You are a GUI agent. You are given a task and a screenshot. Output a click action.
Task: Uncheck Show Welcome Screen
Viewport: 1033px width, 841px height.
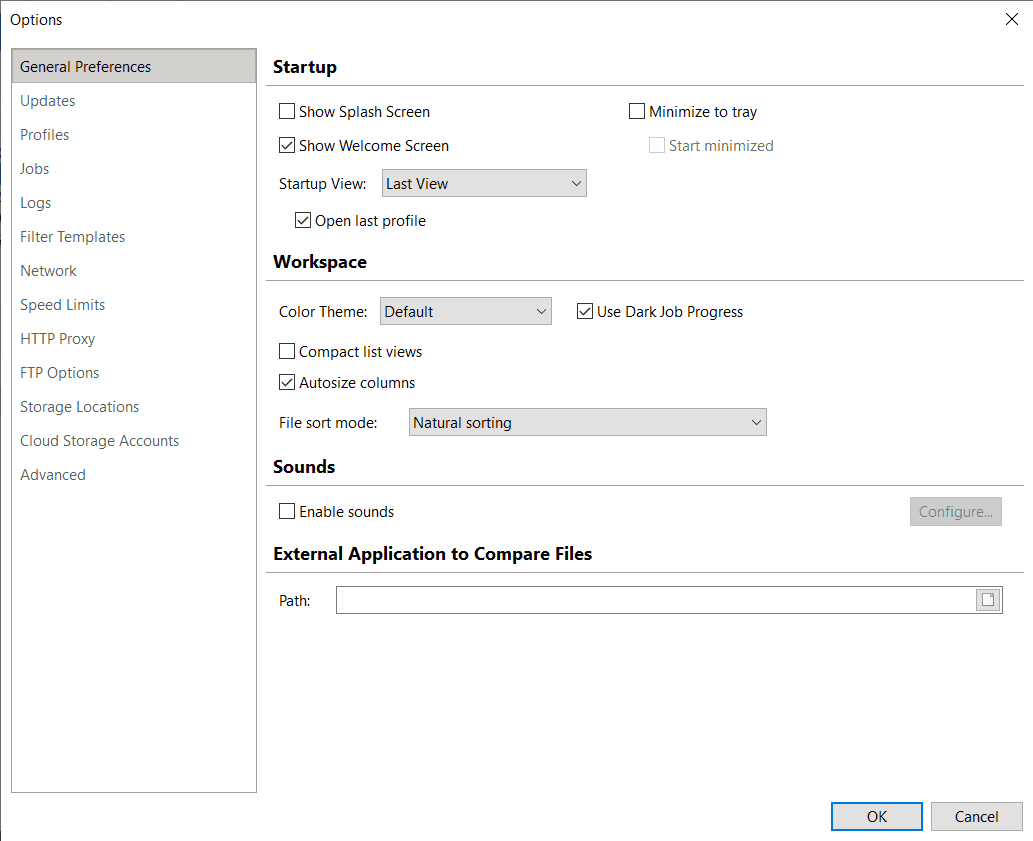[287, 146]
